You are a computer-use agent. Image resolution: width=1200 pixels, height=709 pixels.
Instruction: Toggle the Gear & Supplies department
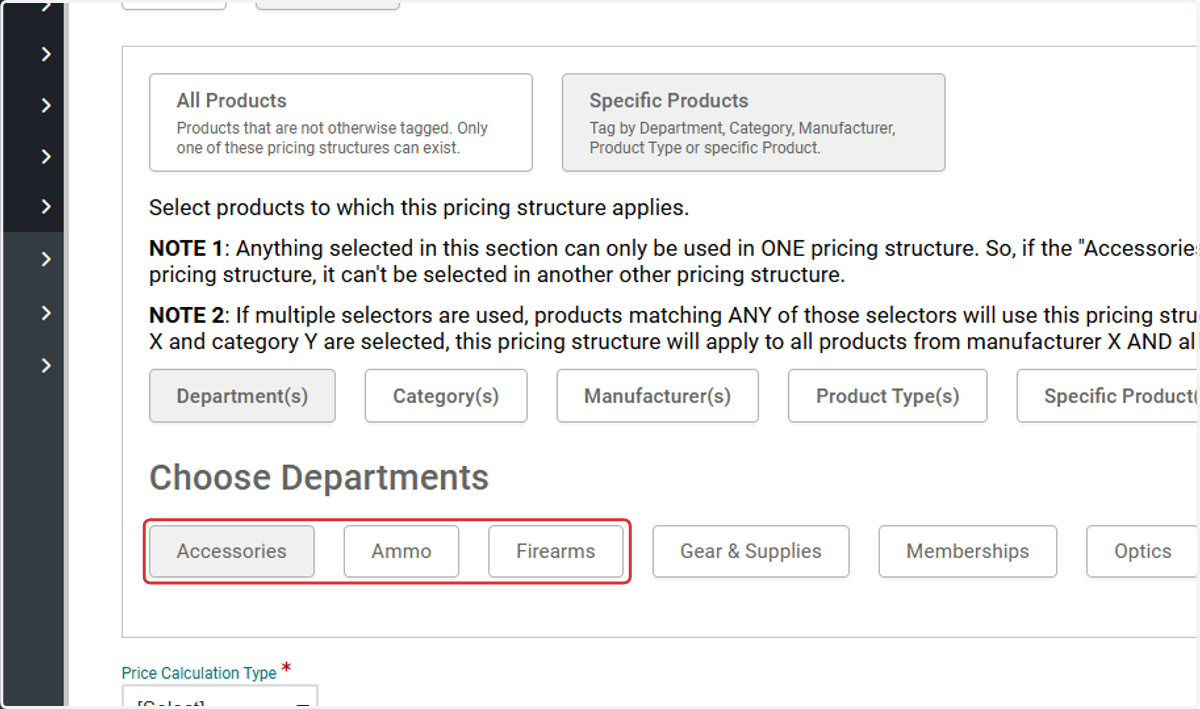(x=751, y=551)
